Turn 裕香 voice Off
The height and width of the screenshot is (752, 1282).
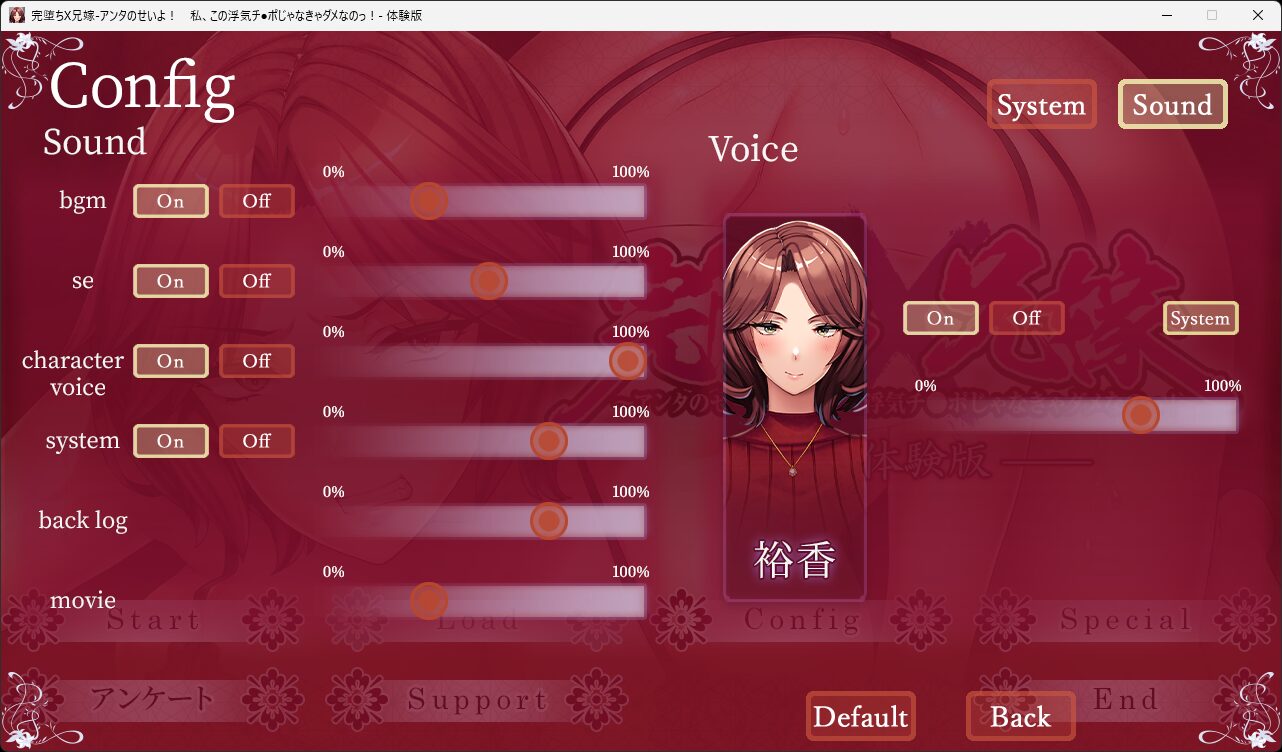click(x=1027, y=318)
